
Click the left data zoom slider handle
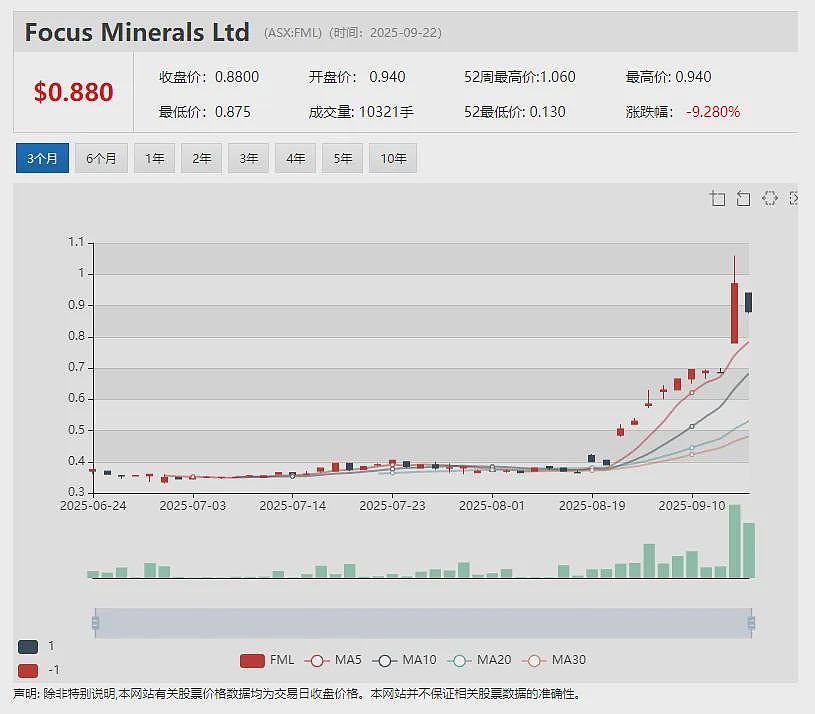click(x=95, y=623)
